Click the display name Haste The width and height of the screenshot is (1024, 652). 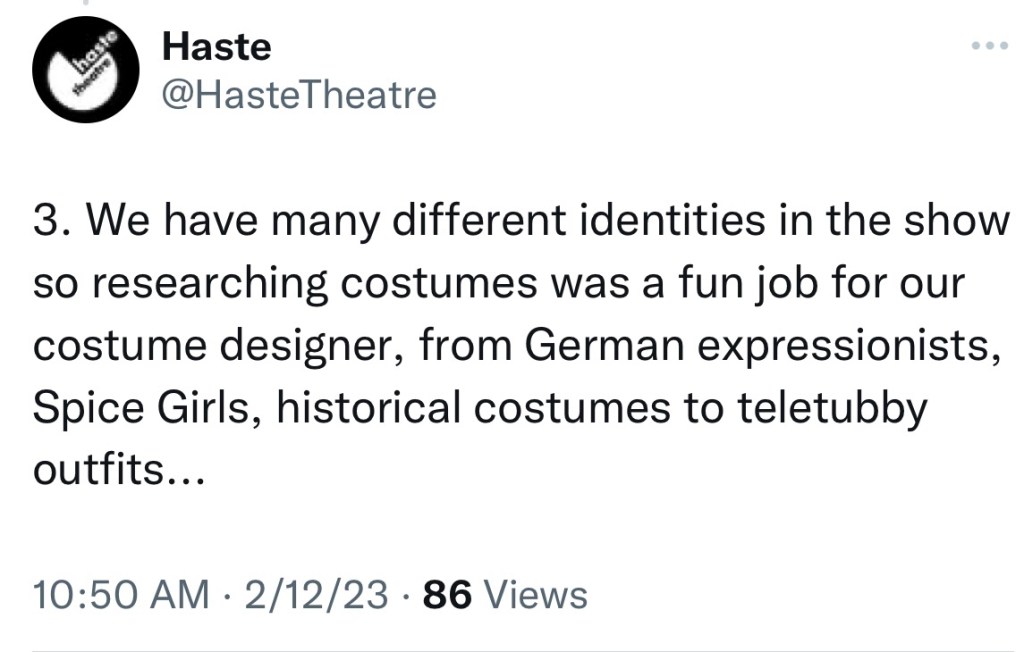pyautogui.click(x=216, y=45)
